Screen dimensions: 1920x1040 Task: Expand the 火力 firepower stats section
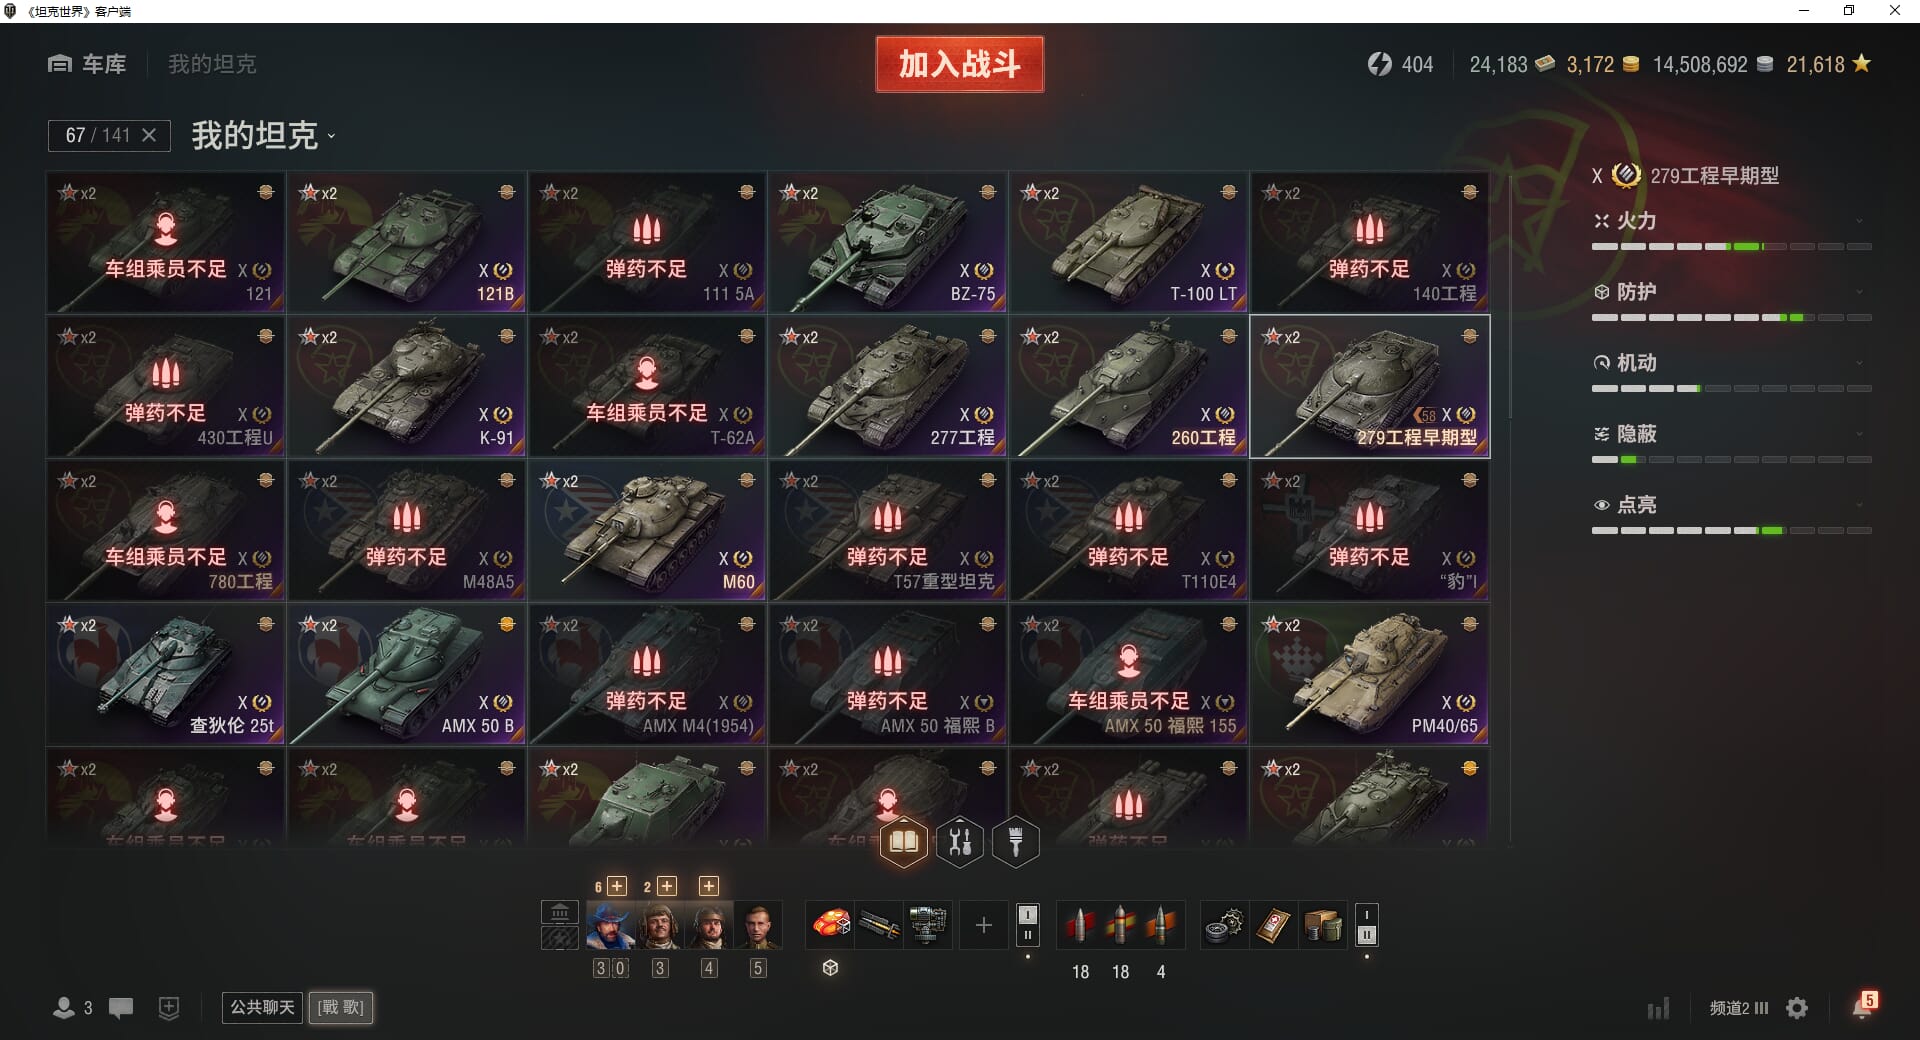(x=1732, y=221)
